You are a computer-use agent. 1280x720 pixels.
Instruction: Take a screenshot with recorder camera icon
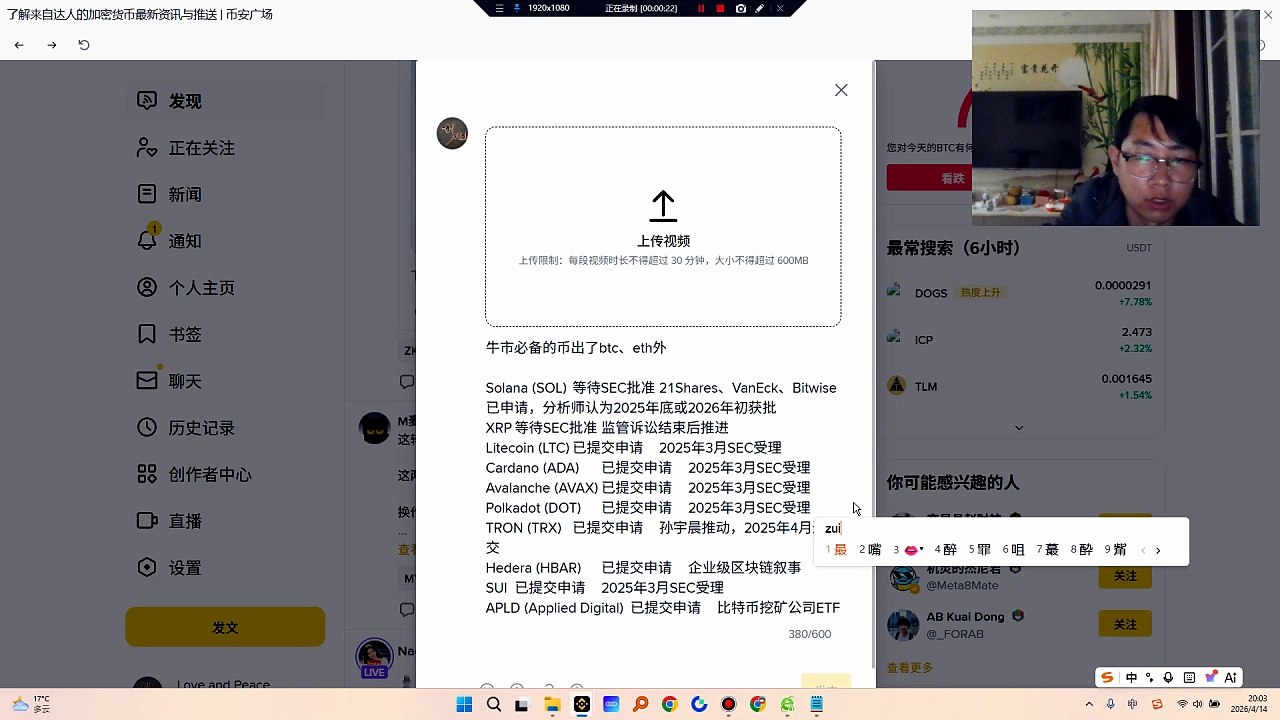click(740, 8)
